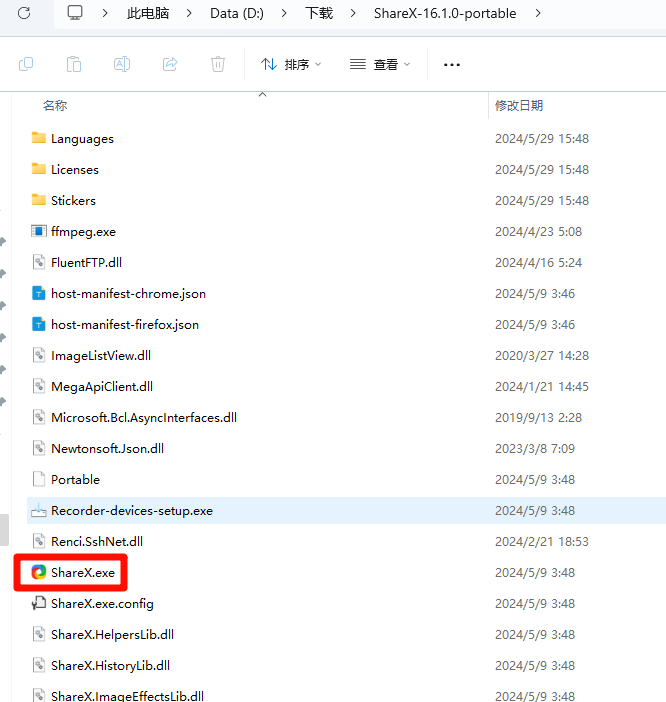Click the computer monitor icon in breadcrumb
The width and height of the screenshot is (666, 702).
(x=75, y=13)
